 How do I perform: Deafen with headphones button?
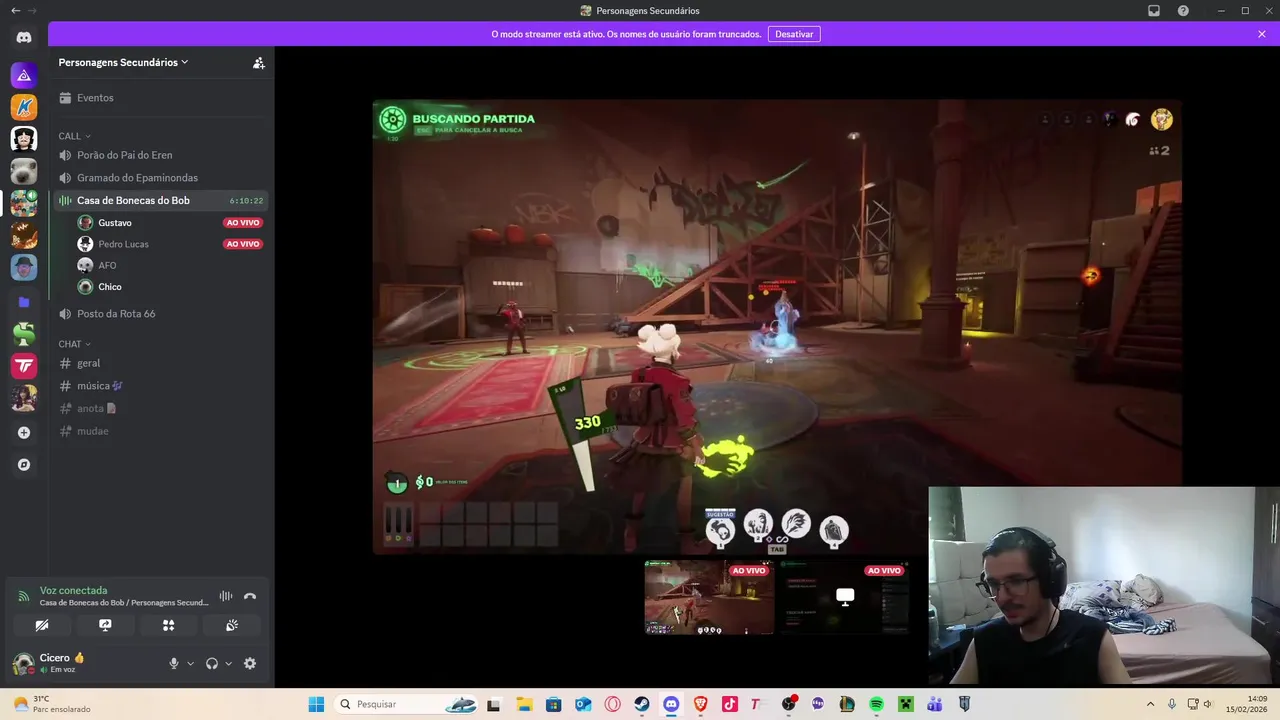212,663
